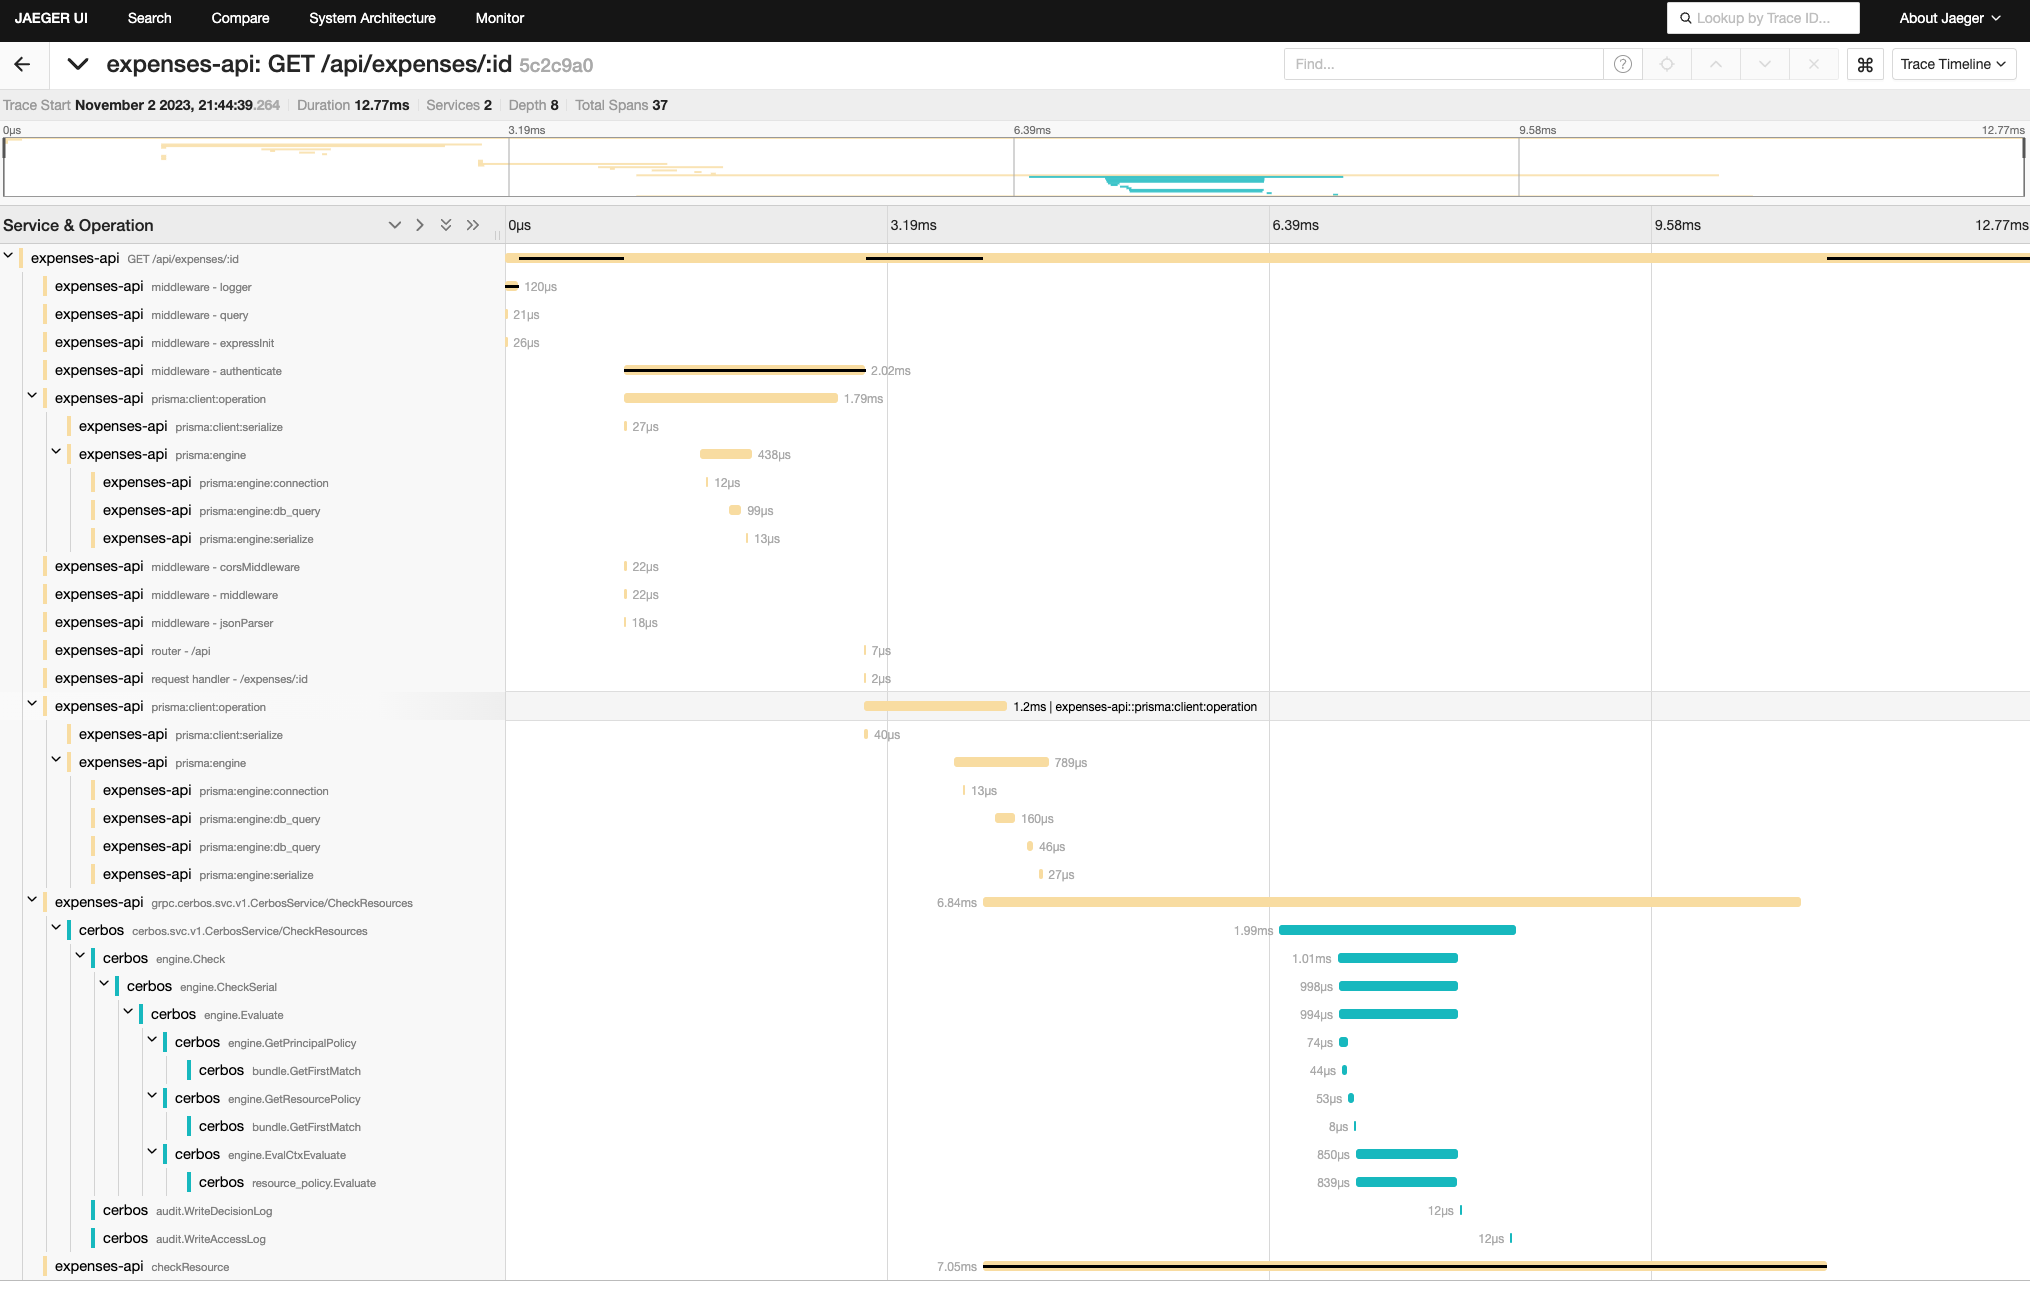
Task: Clear the find search X icon
Action: point(1814,65)
